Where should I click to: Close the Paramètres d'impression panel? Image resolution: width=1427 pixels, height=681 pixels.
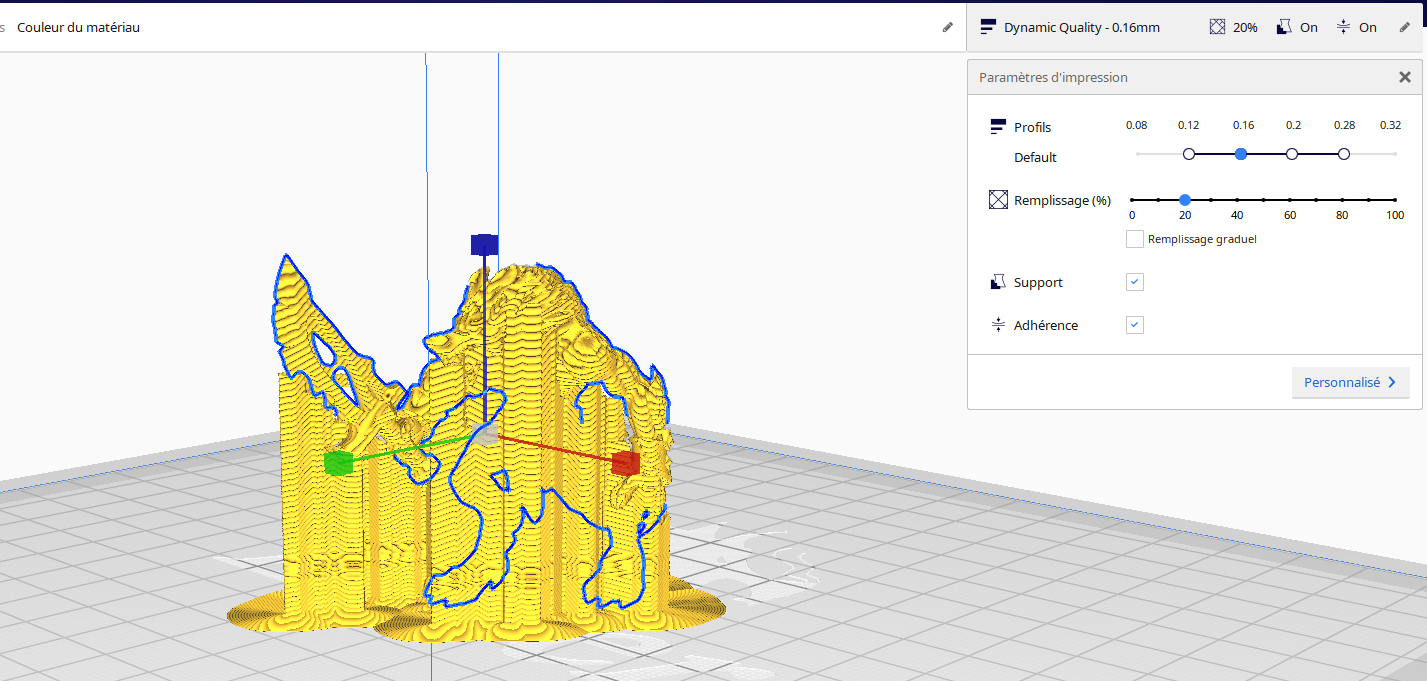click(1405, 77)
